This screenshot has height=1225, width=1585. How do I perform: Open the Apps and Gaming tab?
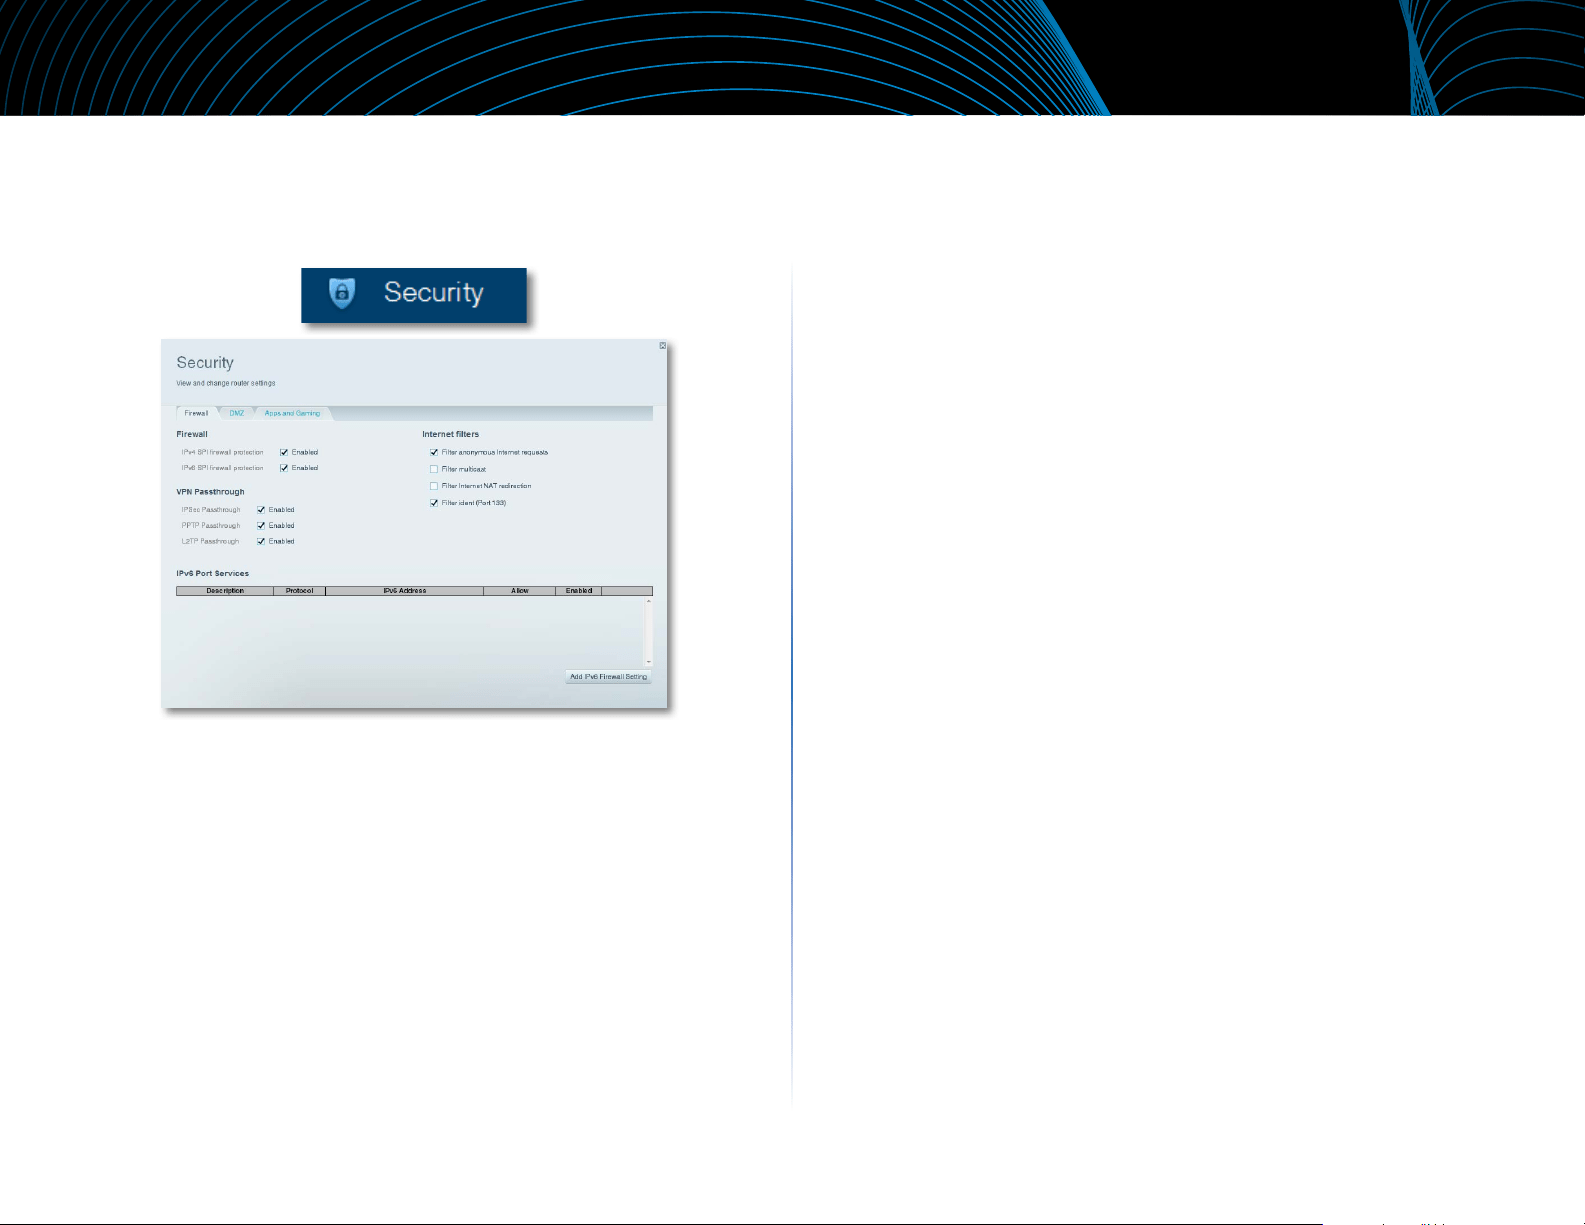coord(293,413)
